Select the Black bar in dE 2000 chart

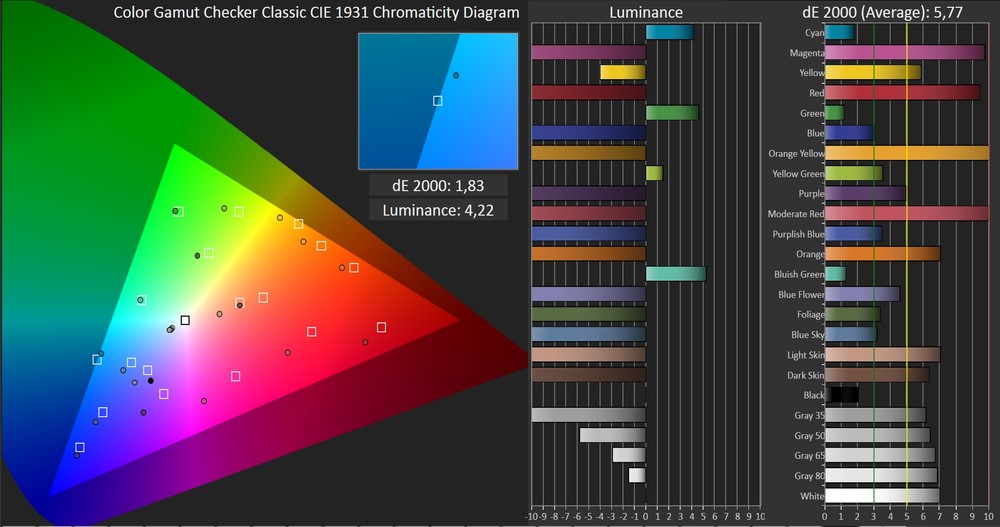point(842,395)
